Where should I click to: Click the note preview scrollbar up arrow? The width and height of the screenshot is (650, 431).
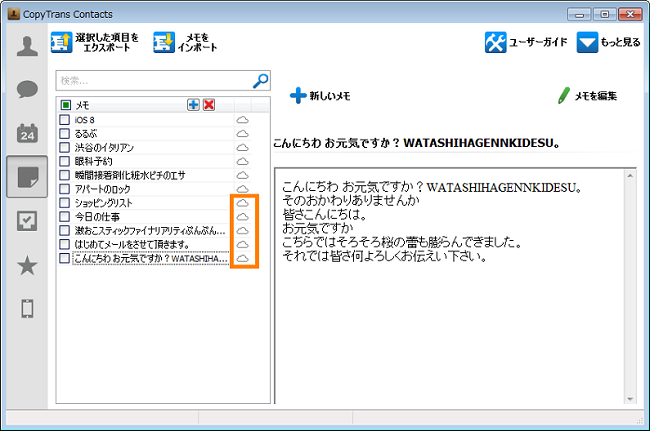pyautogui.click(x=630, y=176)
